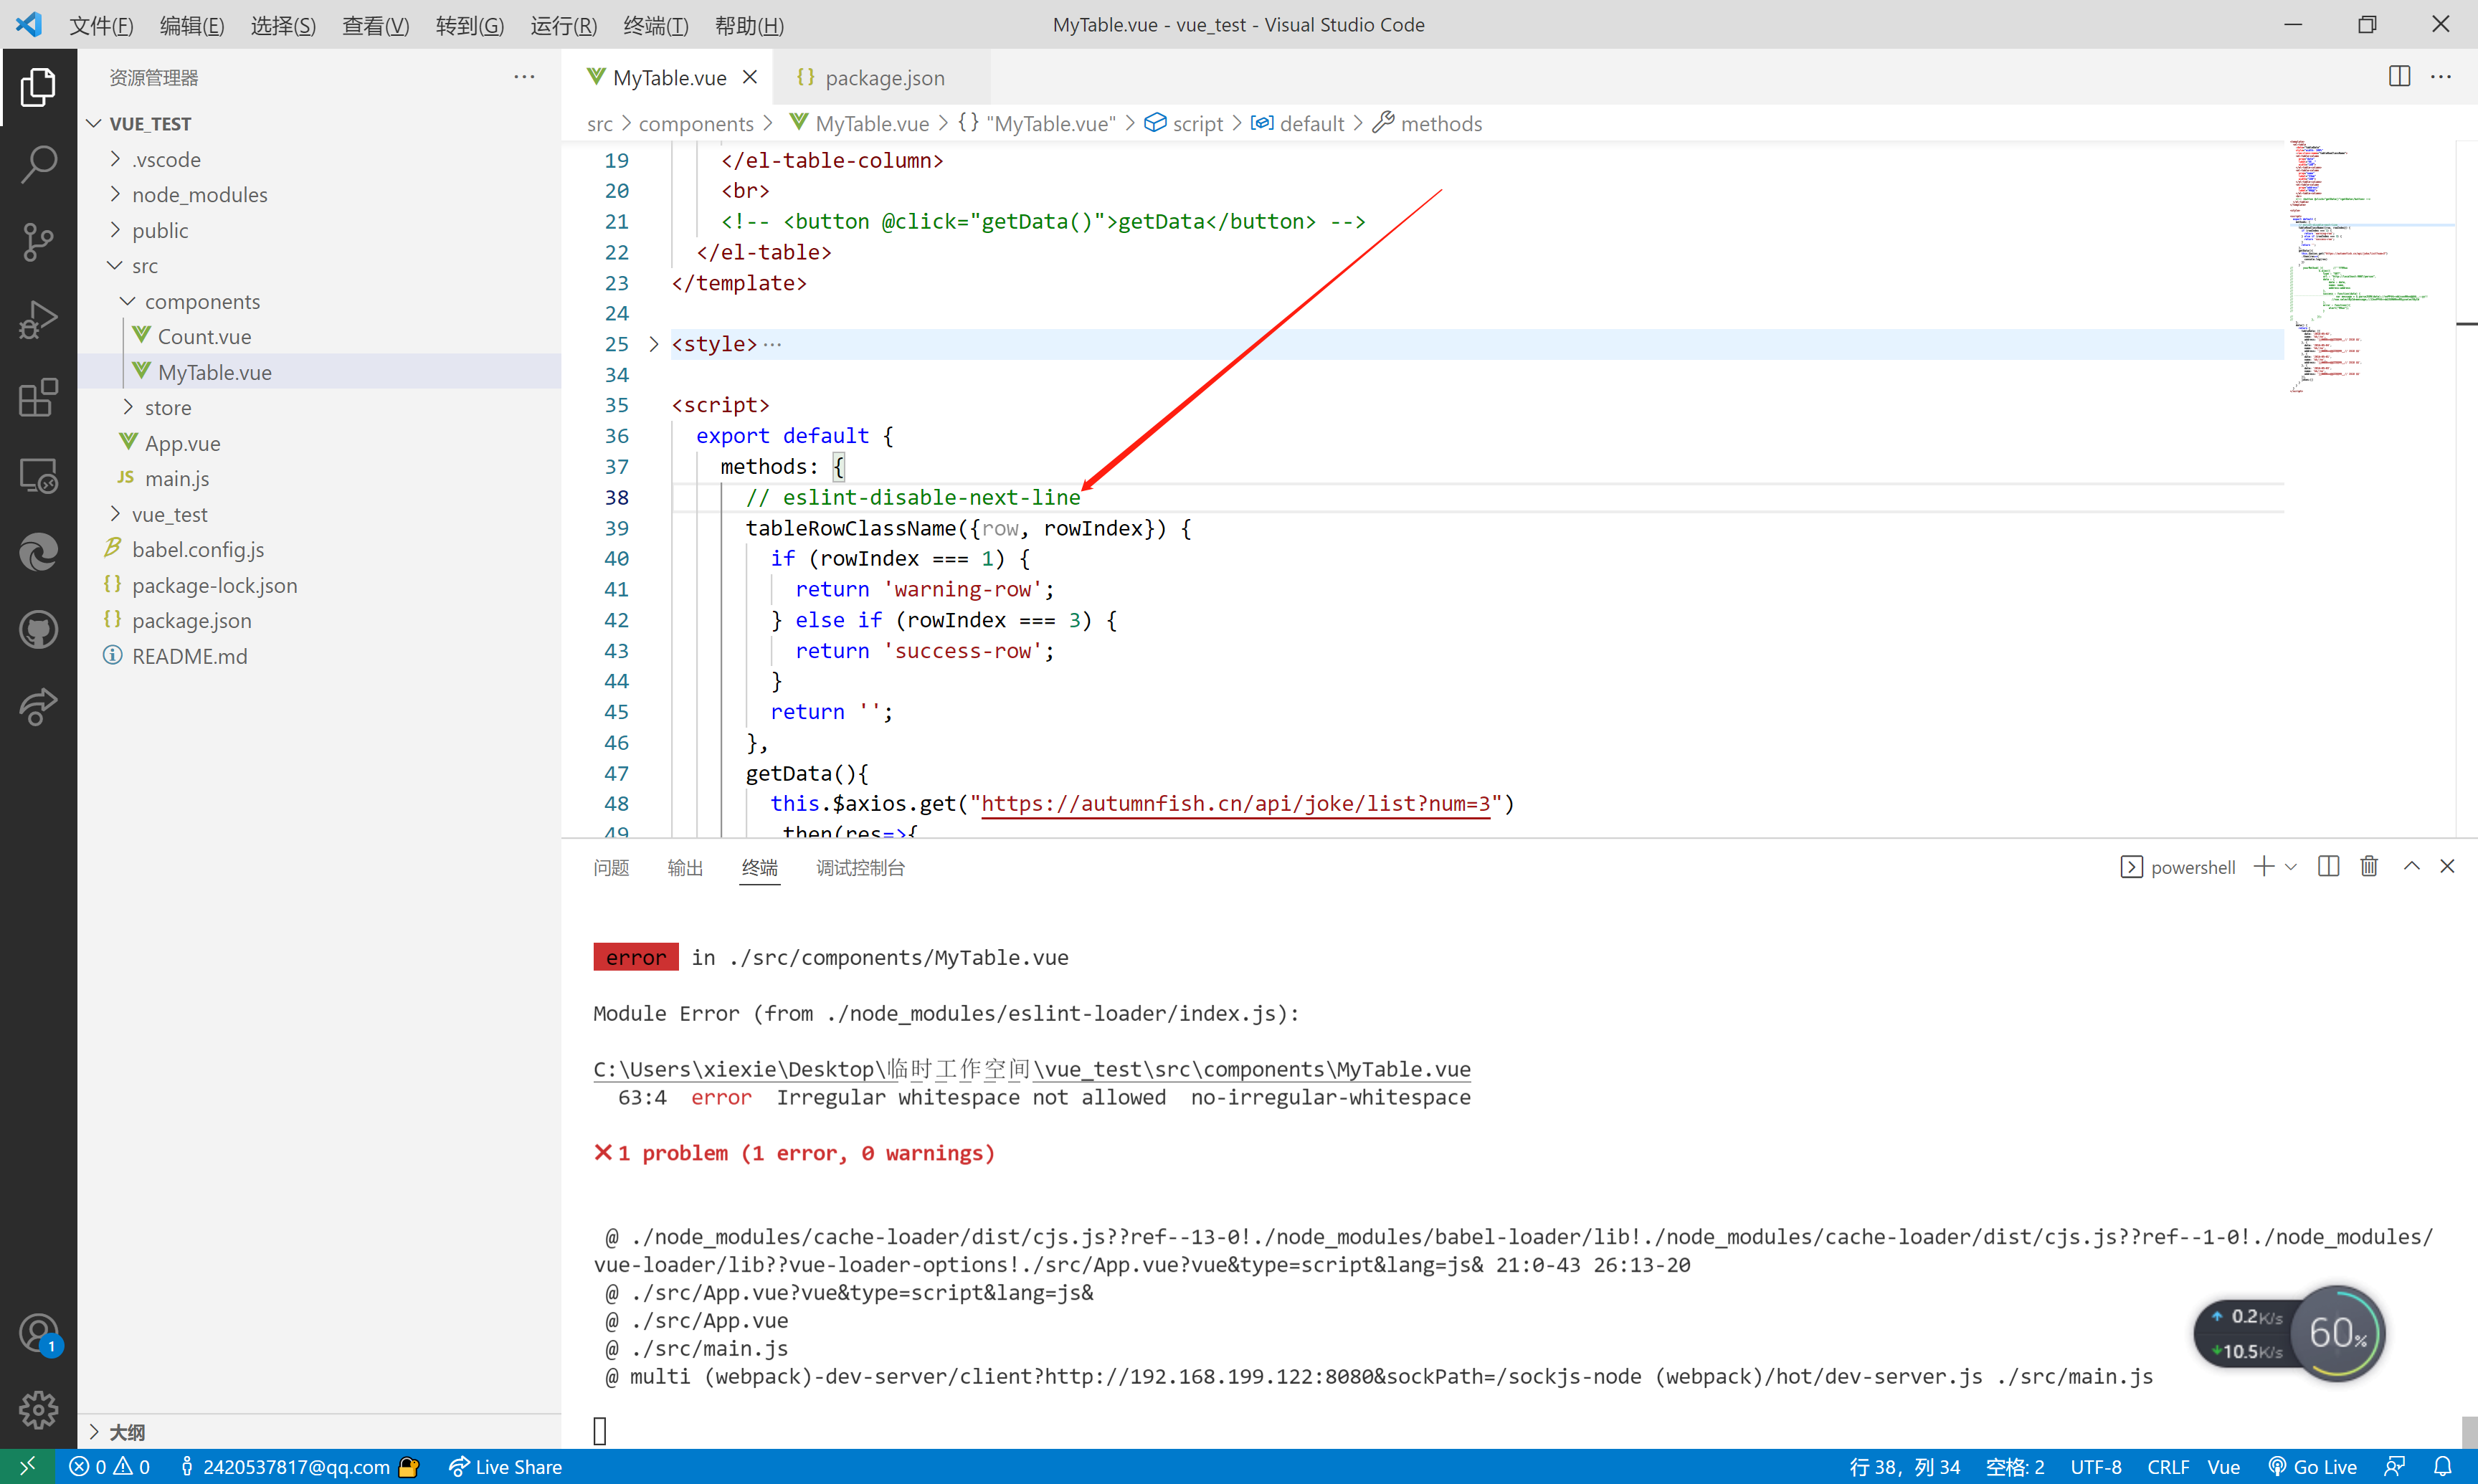Close the MyTable.vue editor tab
Image resolution: width=2478 pixels, height=1484 pixels.
pyautogui.click(x=750, y=77)
